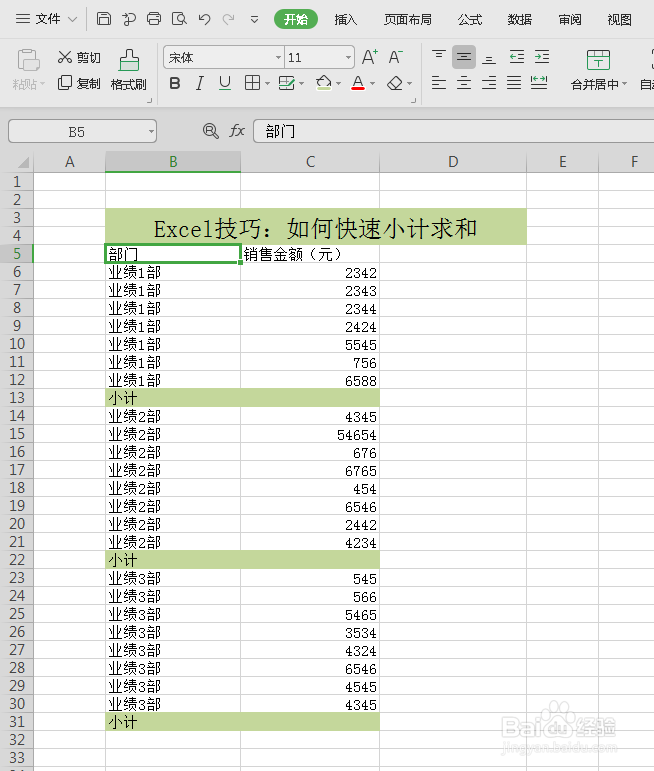This screenshot has width=654, height=771.
Task: Toggle Underline formatting
Action: [225, 83]
